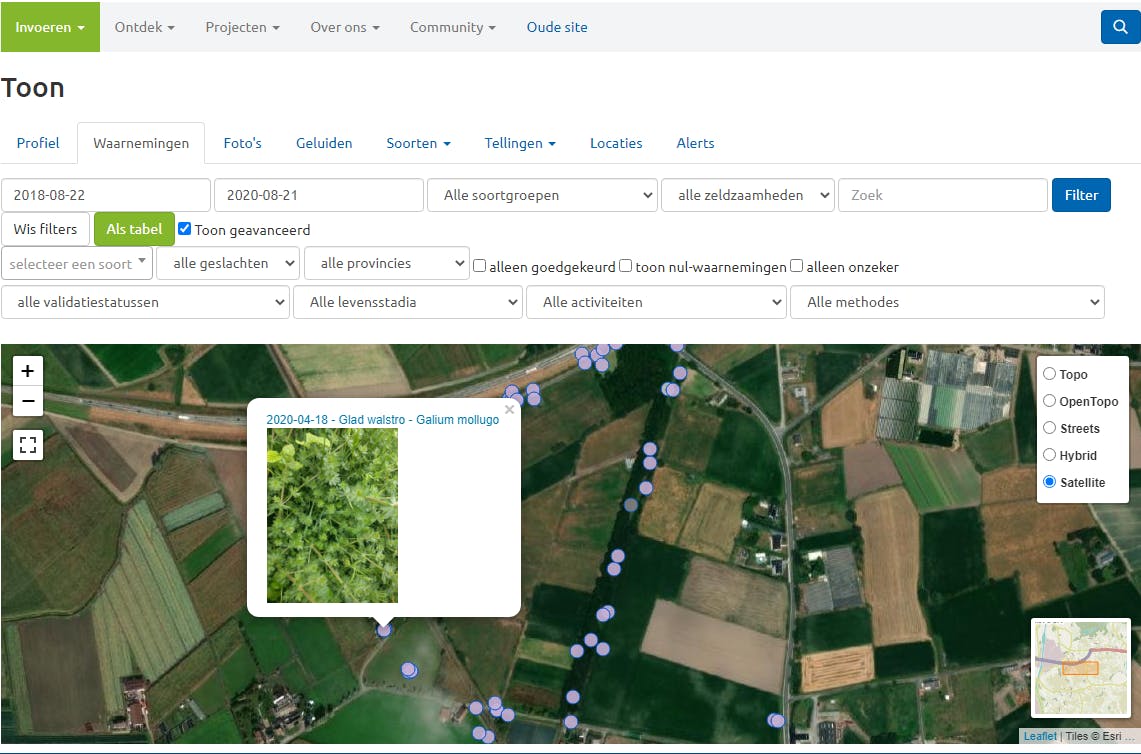Open the Alerts tab
This screenshot has height=754, width=1141.
(695, 143)
